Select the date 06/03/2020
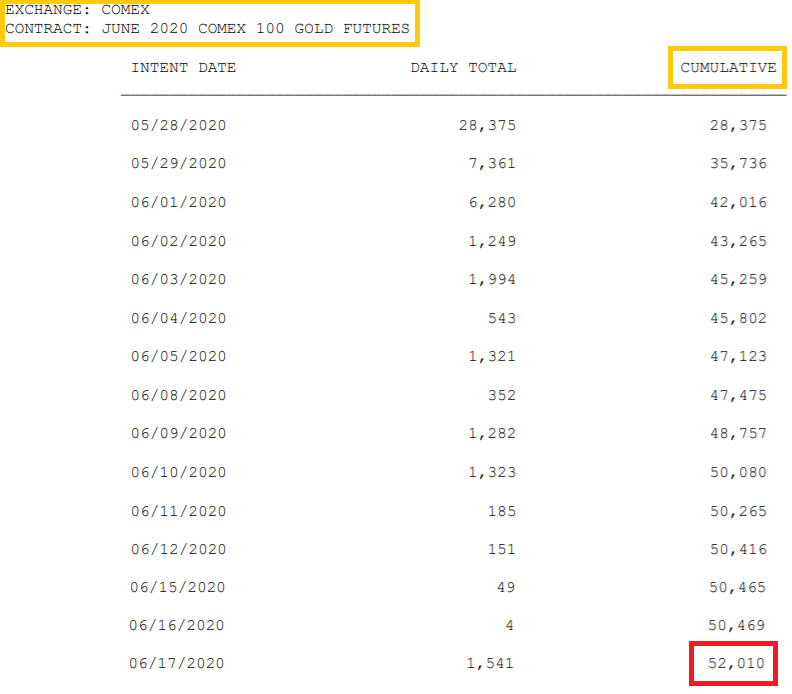The height and width of the screenshot is (694, 792). tap(178, 279)
